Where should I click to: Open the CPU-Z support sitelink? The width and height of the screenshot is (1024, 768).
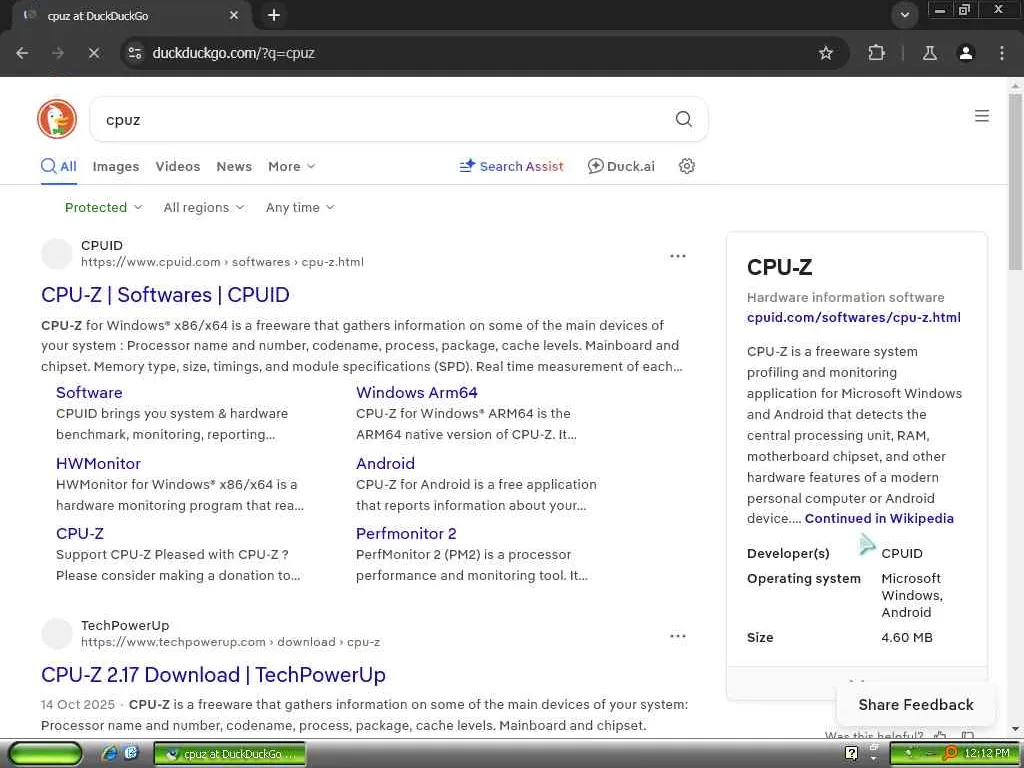click(x=80, y=534)
